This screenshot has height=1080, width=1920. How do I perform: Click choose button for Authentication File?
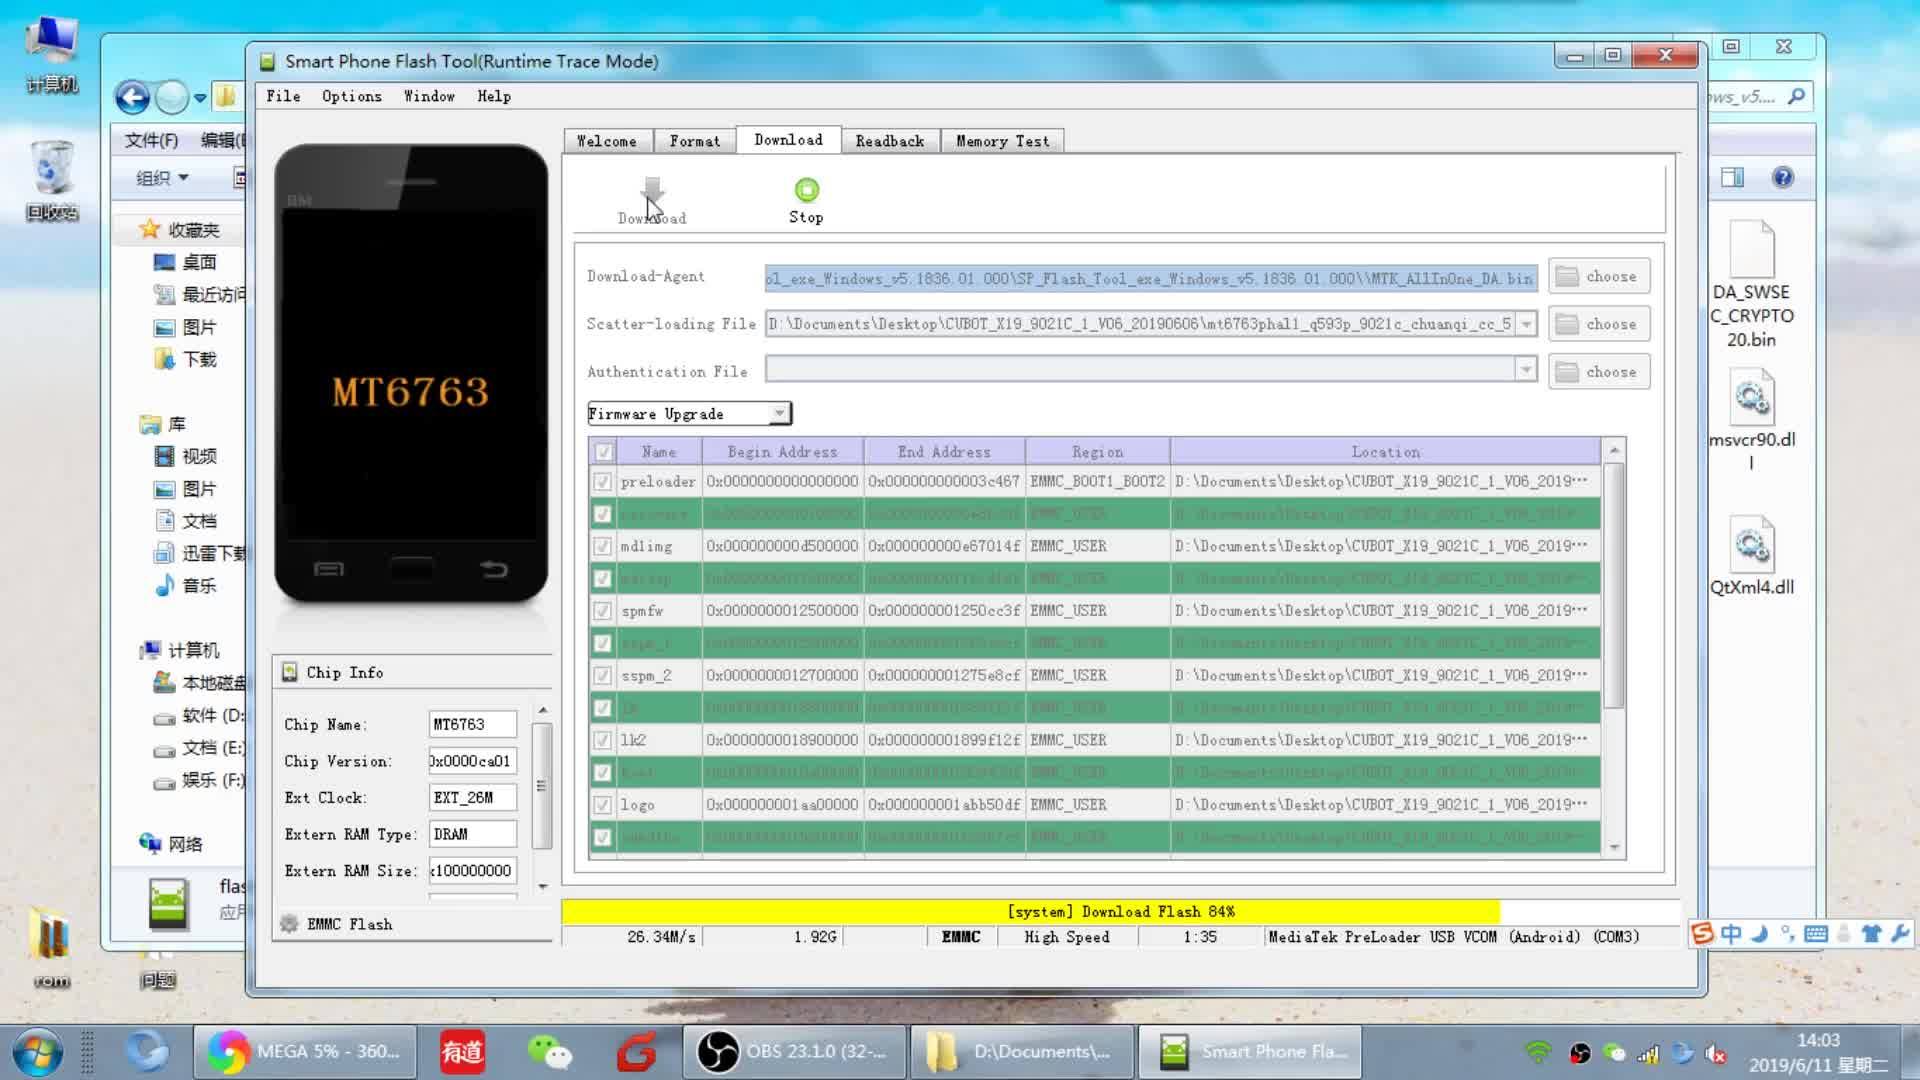[x=1598, y=372]
